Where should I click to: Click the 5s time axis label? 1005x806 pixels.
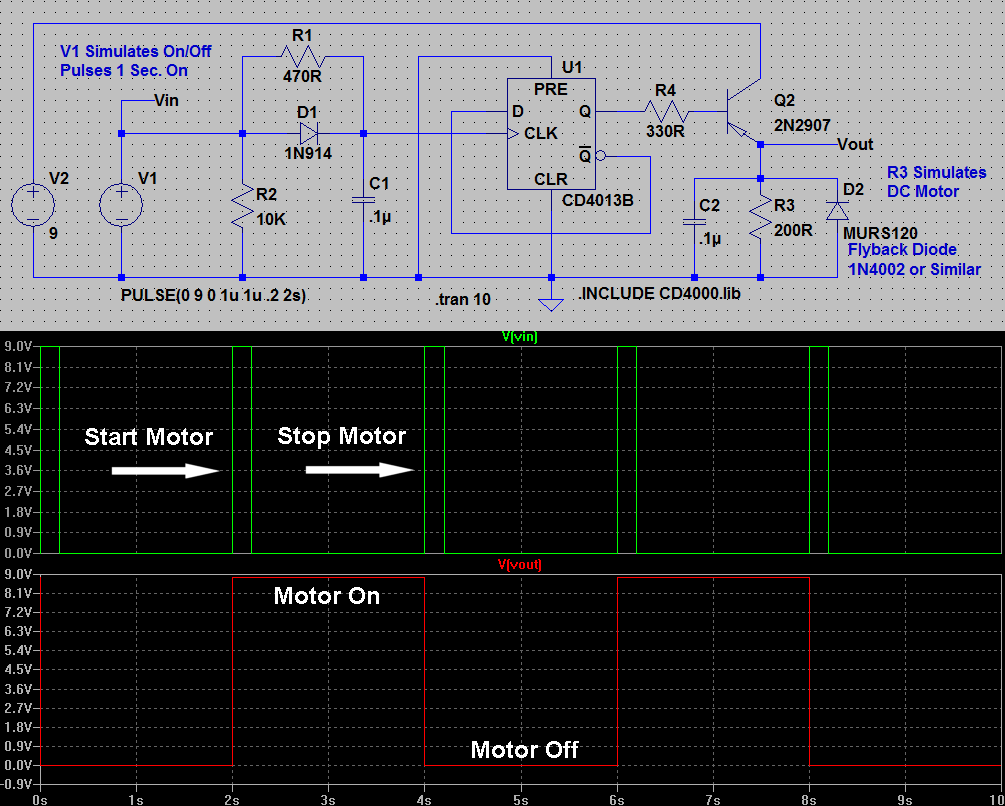coord(520,800)
